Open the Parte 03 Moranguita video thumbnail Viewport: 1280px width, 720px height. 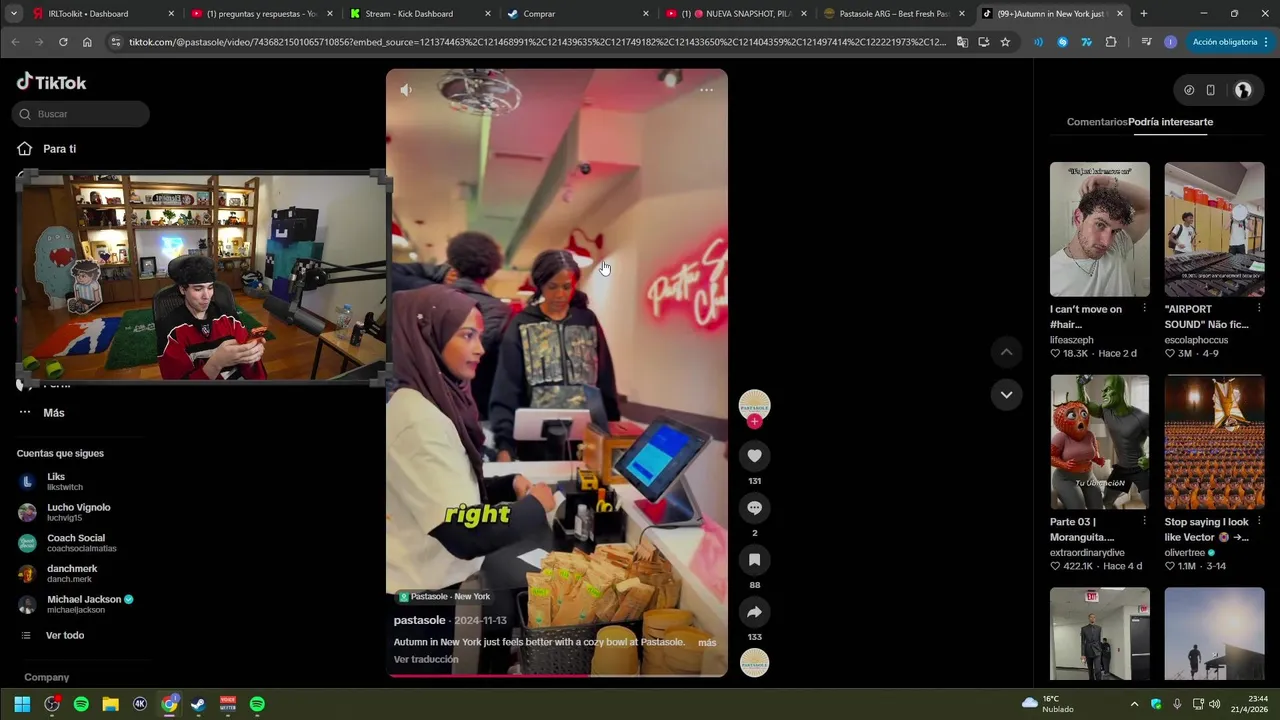click(x=1100, y=442)
